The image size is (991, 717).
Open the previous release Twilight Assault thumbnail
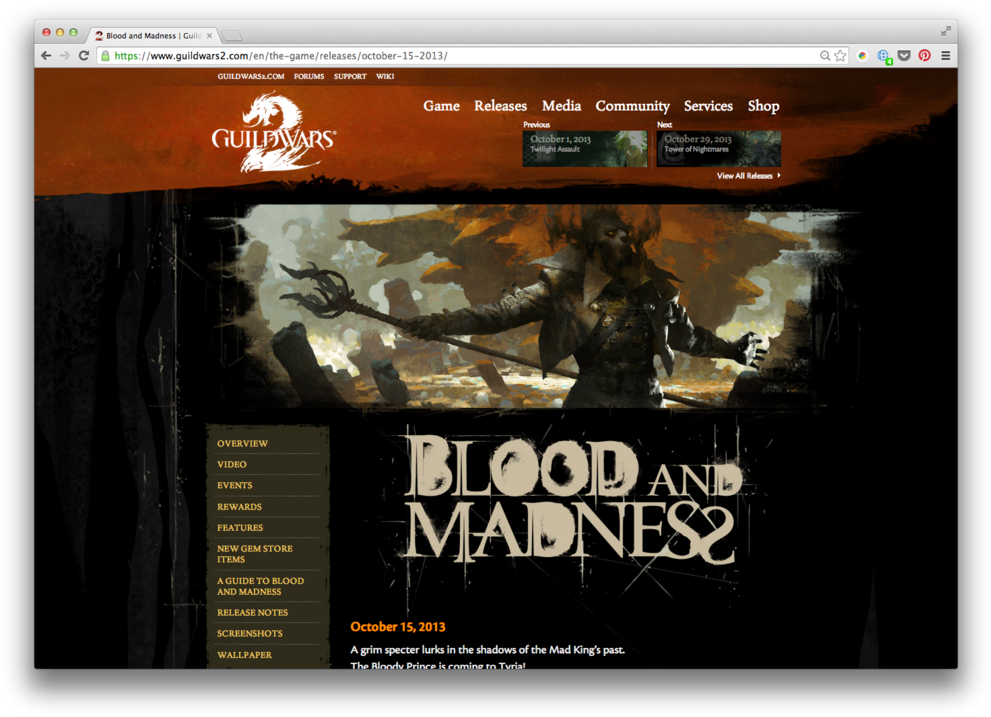(x=585, y=149)
